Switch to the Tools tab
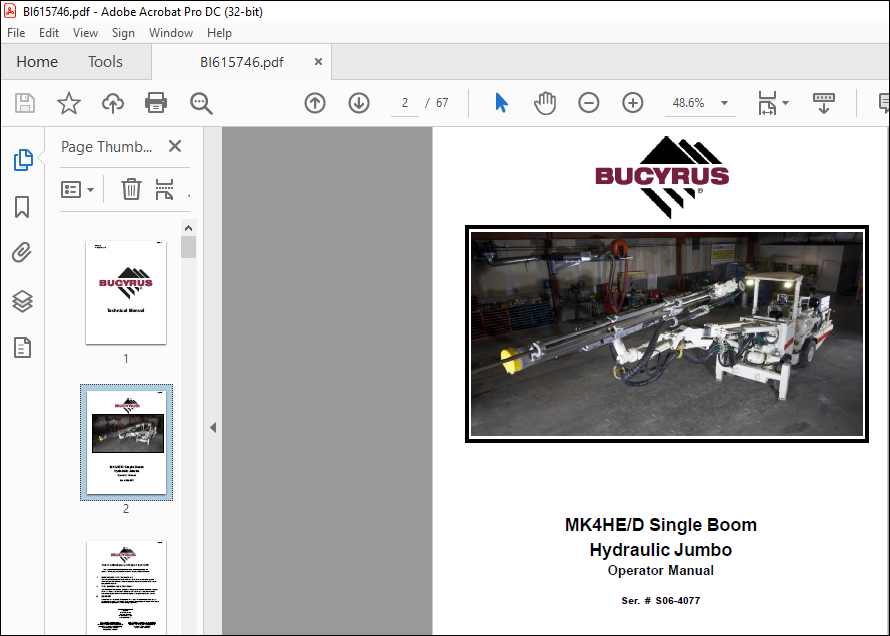 [105, 61]
